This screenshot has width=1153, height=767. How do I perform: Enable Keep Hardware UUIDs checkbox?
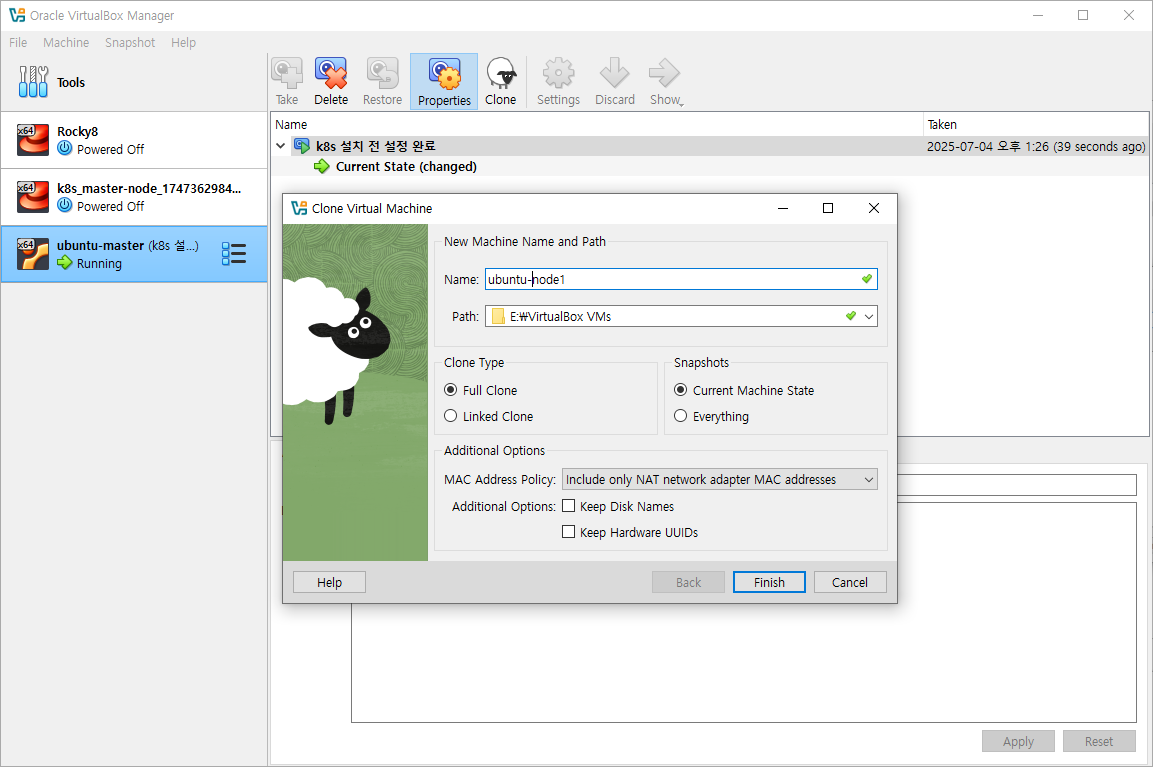[568, 532]
